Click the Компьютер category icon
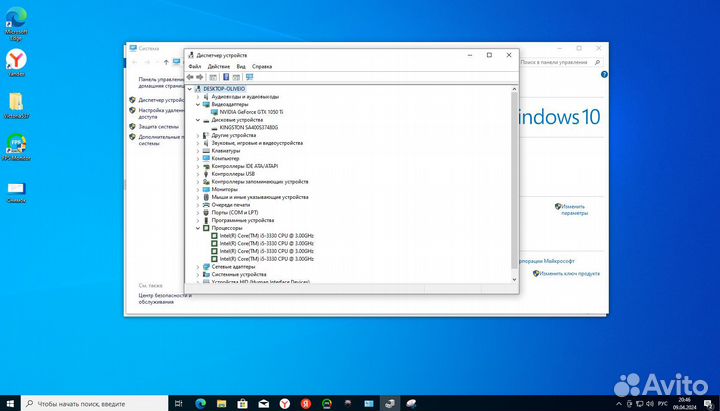The width and height of the screenshot is (720, 411). (206, 158)
